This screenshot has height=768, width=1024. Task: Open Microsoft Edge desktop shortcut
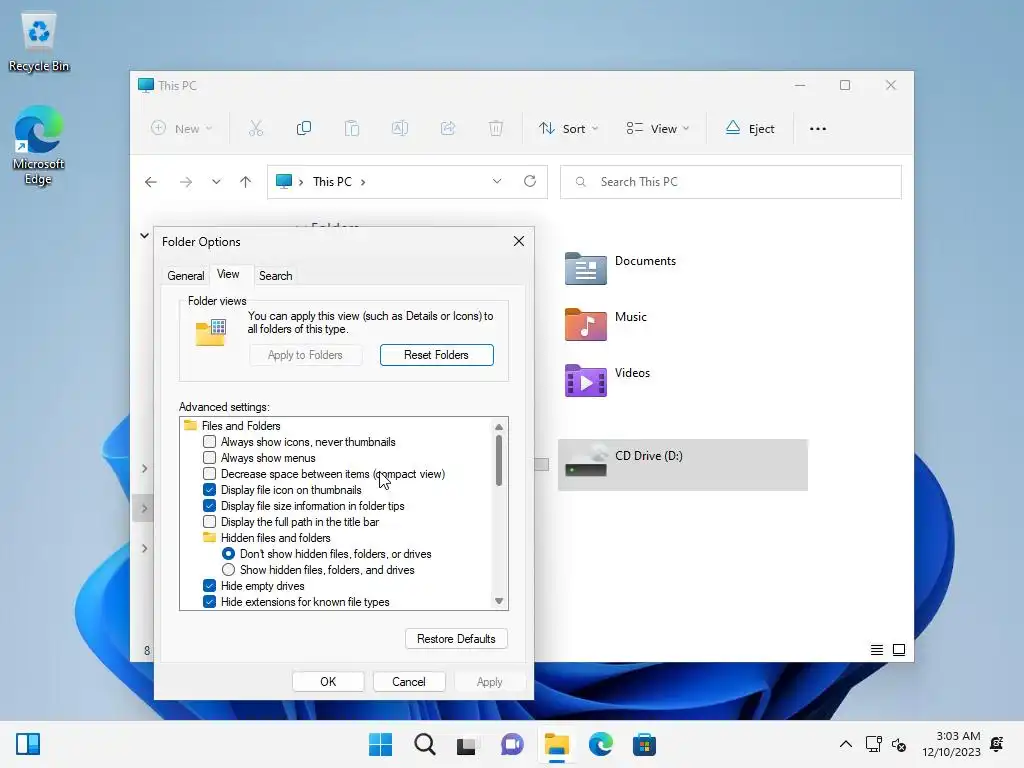39,145
